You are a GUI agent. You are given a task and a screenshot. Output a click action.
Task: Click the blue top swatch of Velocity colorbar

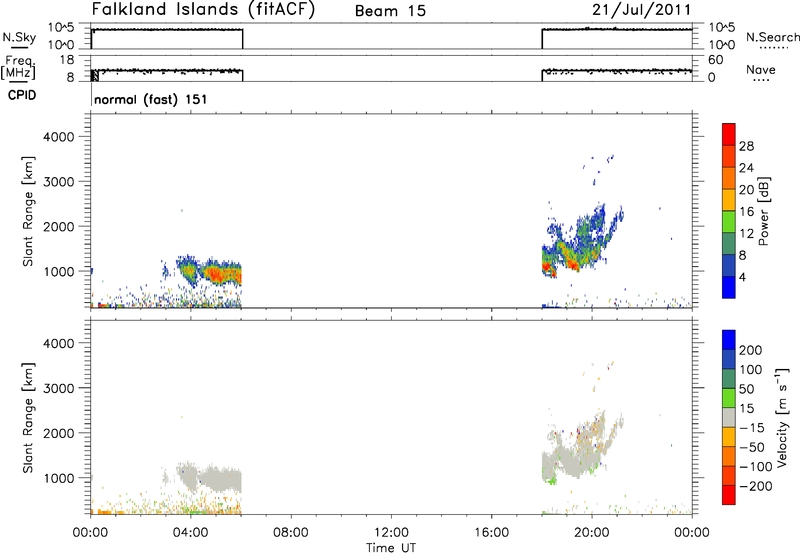(729, 339)
